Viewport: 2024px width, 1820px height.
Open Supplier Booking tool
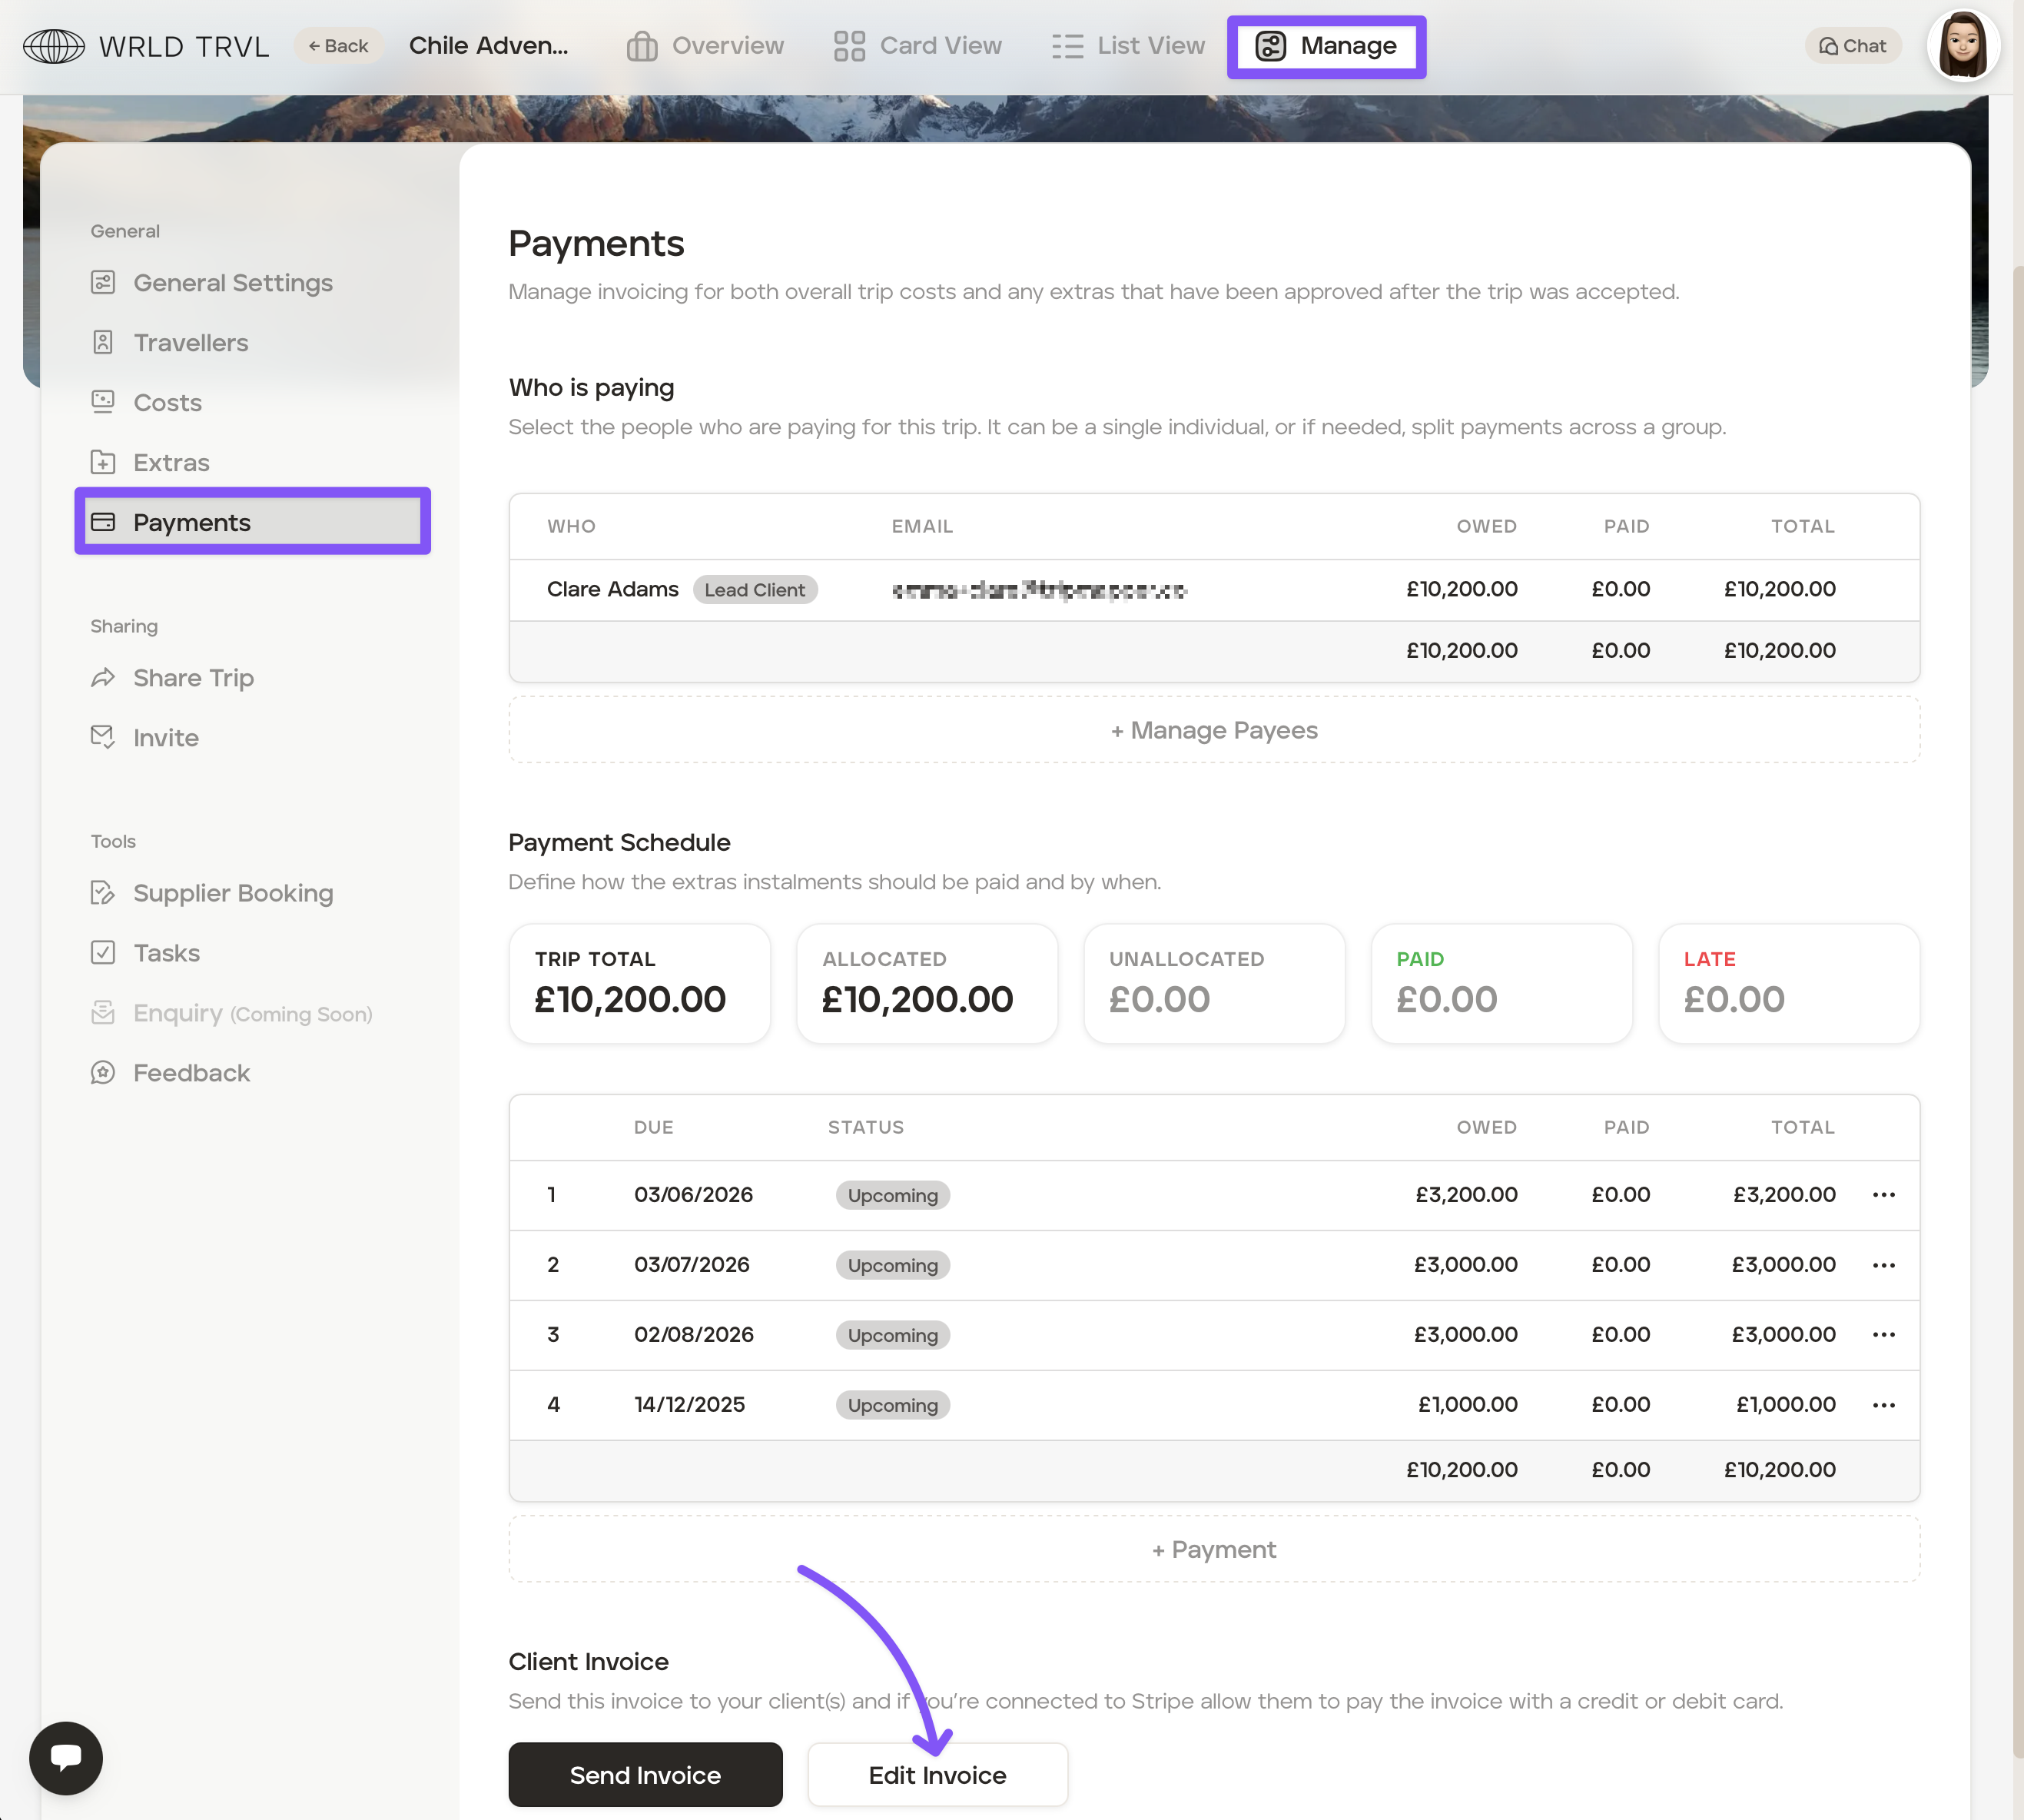(x=232, y=893)
